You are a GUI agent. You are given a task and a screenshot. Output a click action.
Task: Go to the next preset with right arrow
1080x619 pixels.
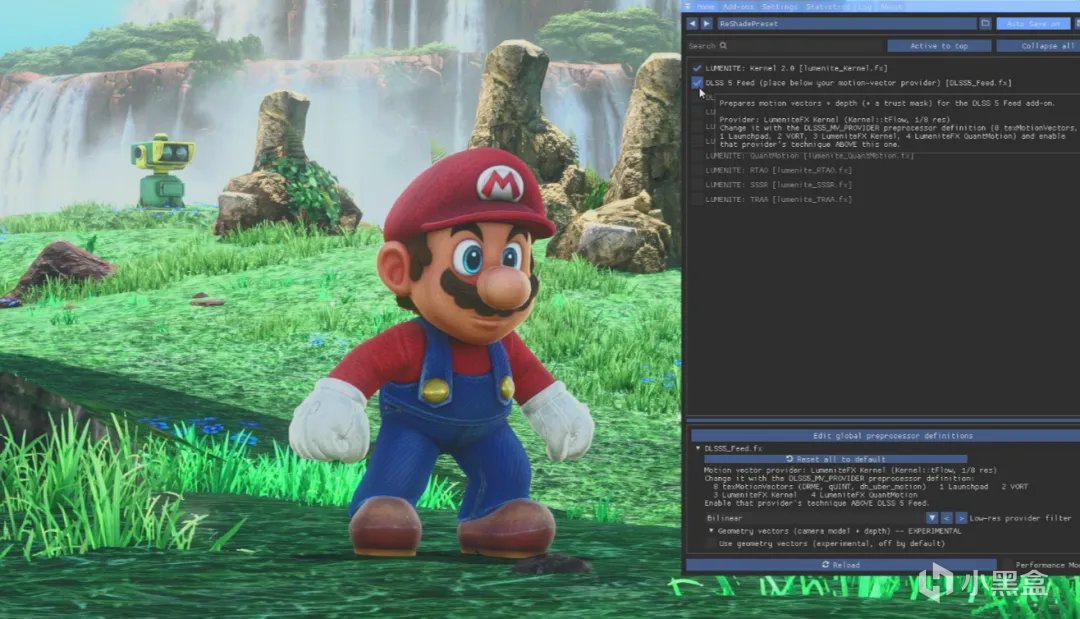tap(706, 23)
